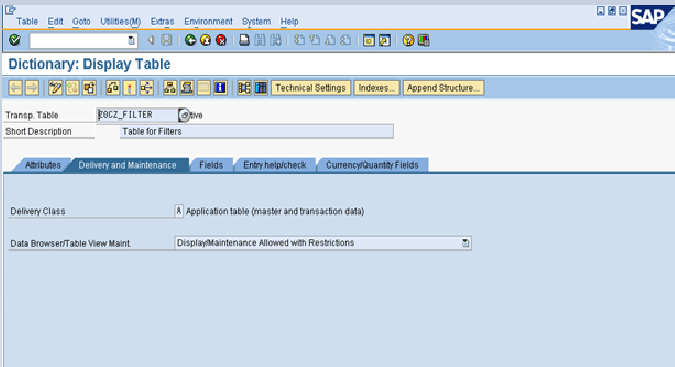Image resolution: width=675 pixels, height=367 pixels.
Task: Open the Extras menu
Action: click(x=162, y=21)
